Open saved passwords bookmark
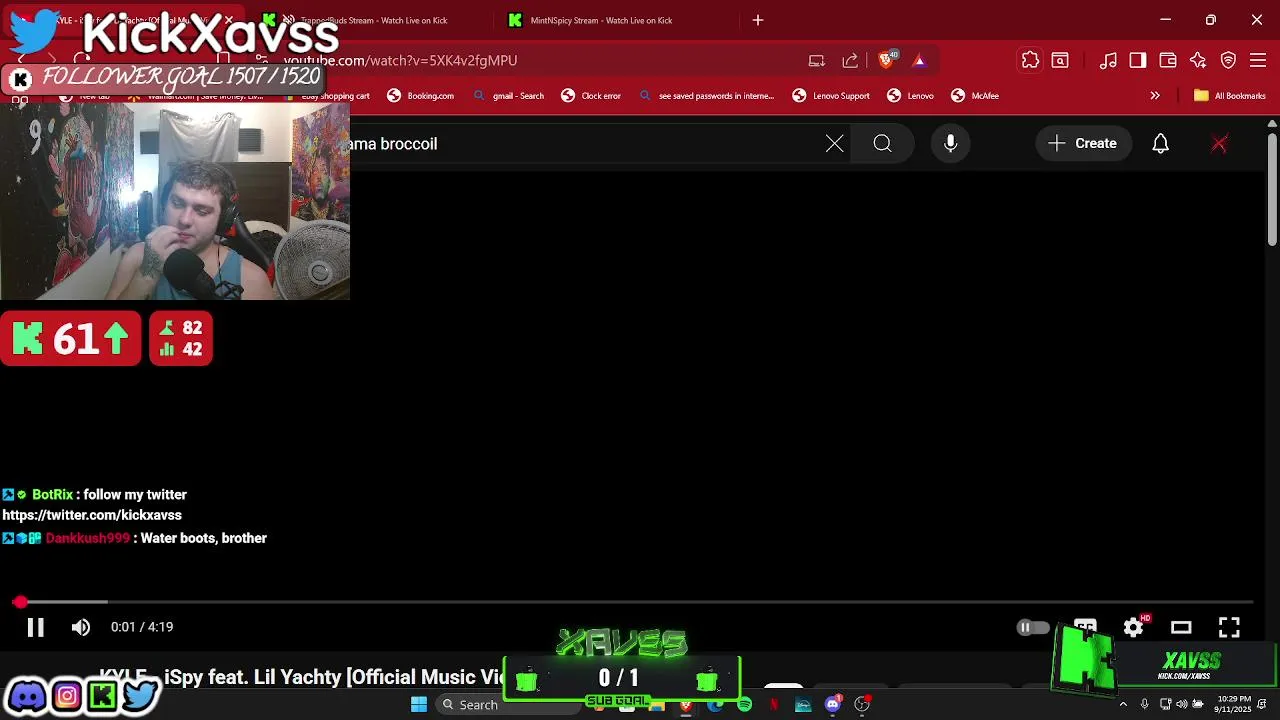 pyautogui.click(x=707, y=96)
